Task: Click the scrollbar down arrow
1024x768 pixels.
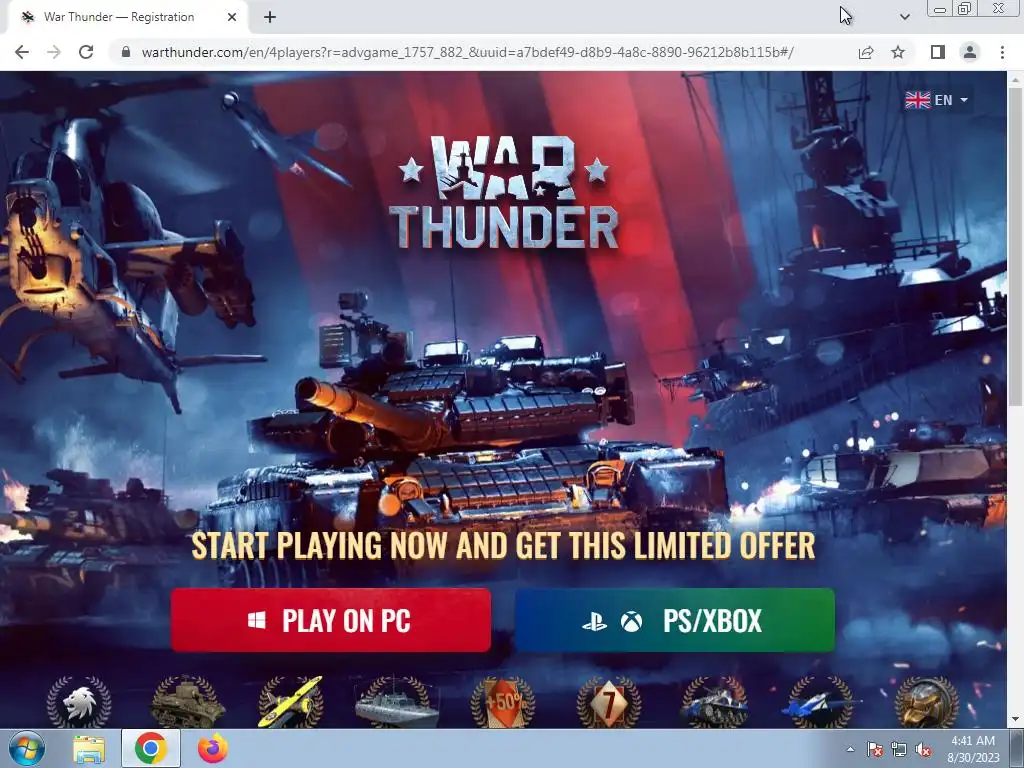Action: (1015, 720)
